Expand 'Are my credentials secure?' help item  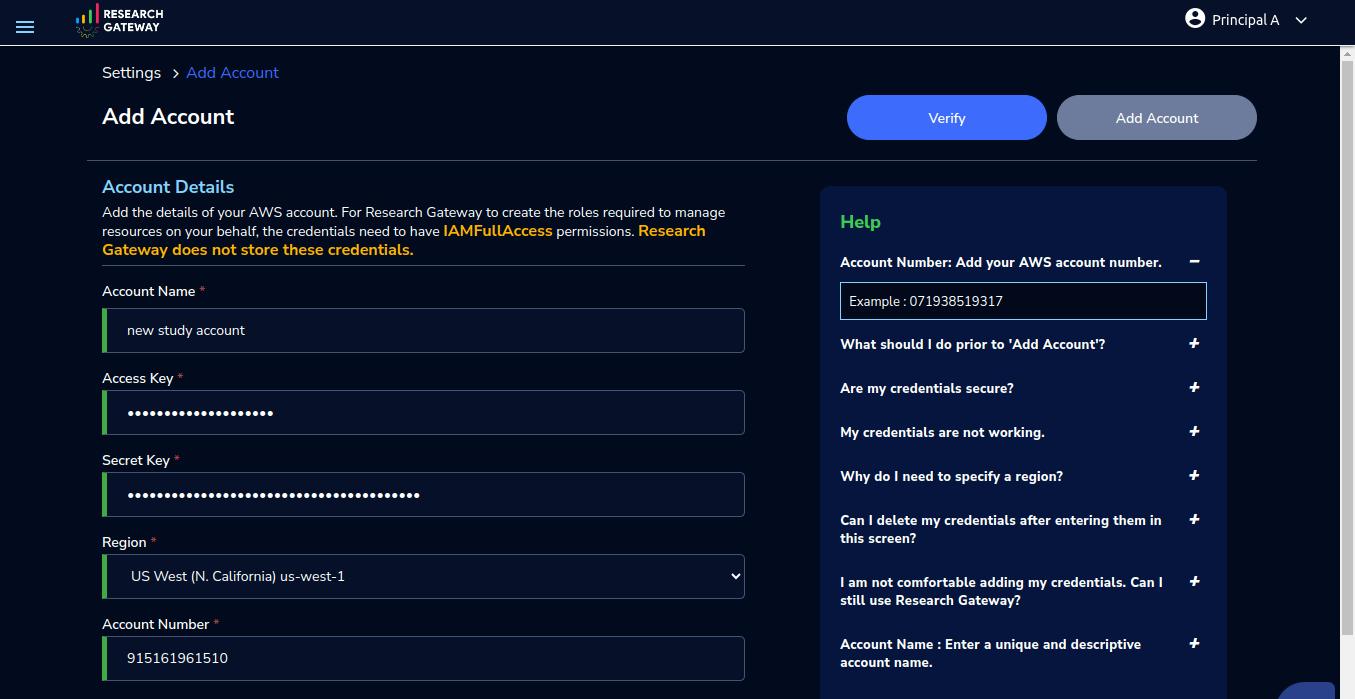point(1194,387)
